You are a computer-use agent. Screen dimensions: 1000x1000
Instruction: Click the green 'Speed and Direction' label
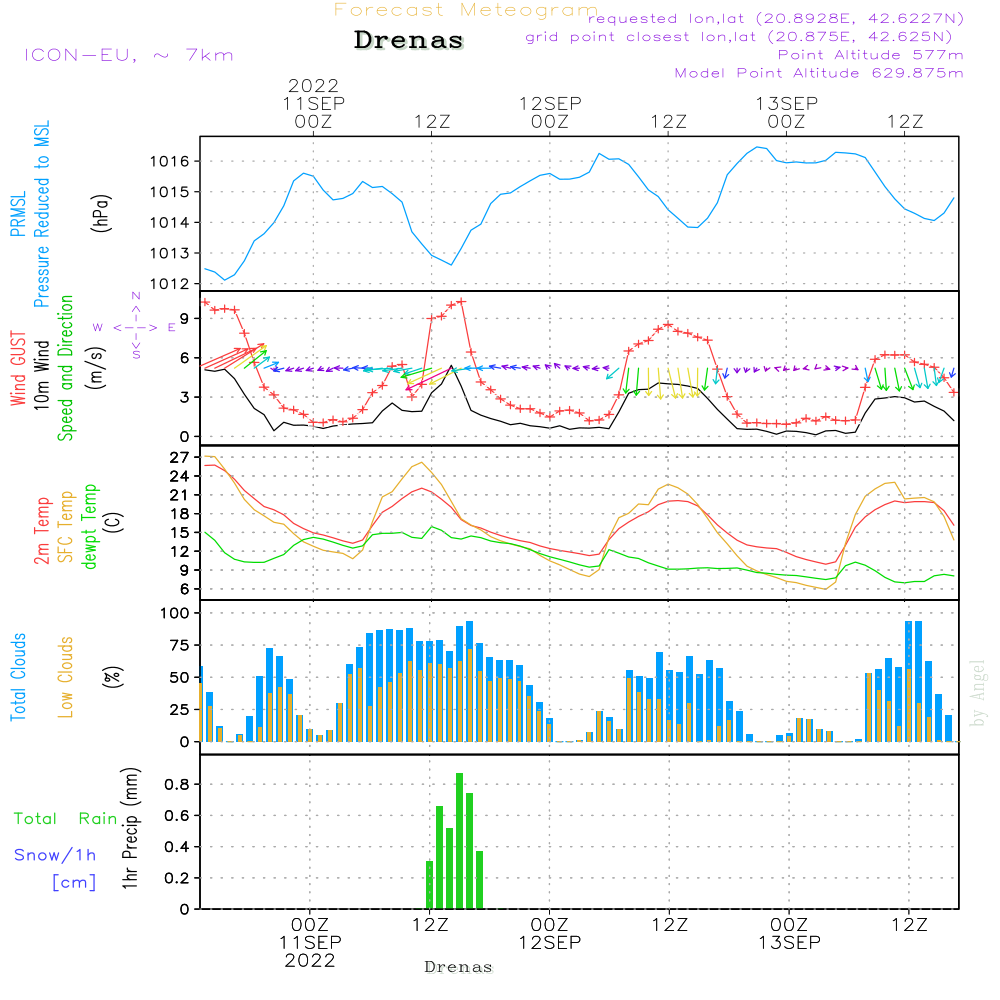65,368
